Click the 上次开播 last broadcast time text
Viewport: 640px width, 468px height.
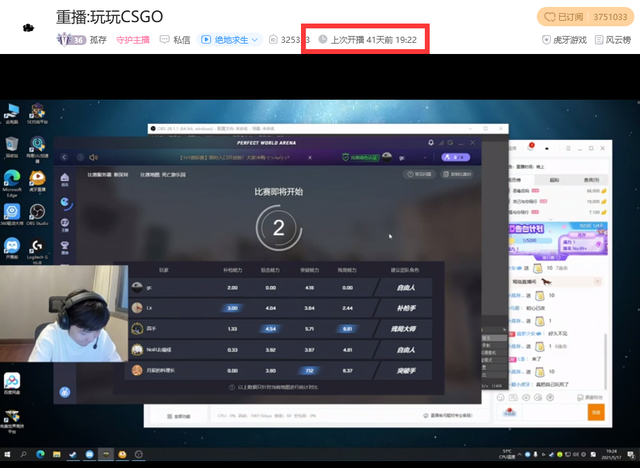tap(373, 40)
